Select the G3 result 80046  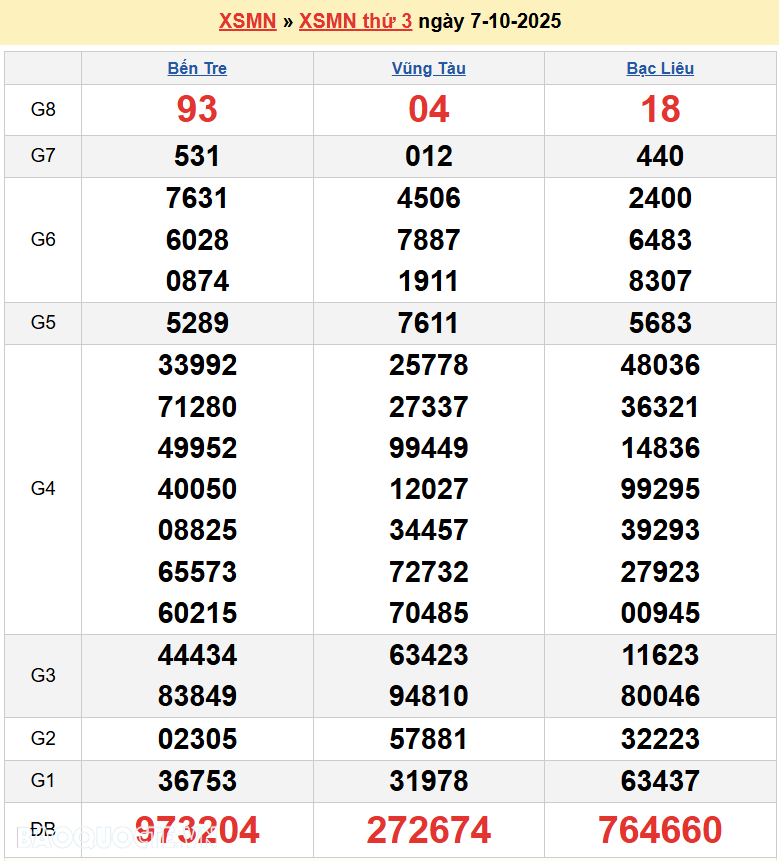click(x=660, y=696)
